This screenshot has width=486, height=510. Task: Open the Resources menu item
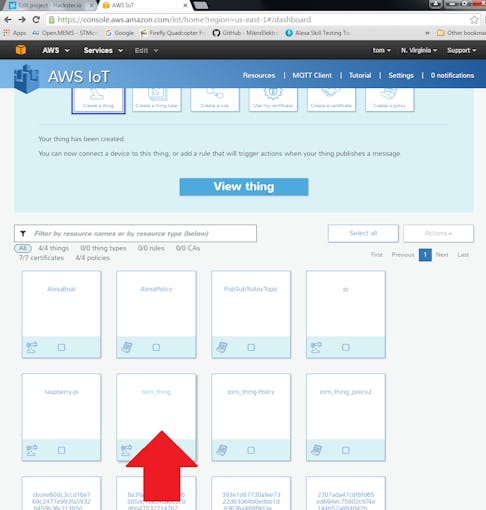(x=259, y=75)
